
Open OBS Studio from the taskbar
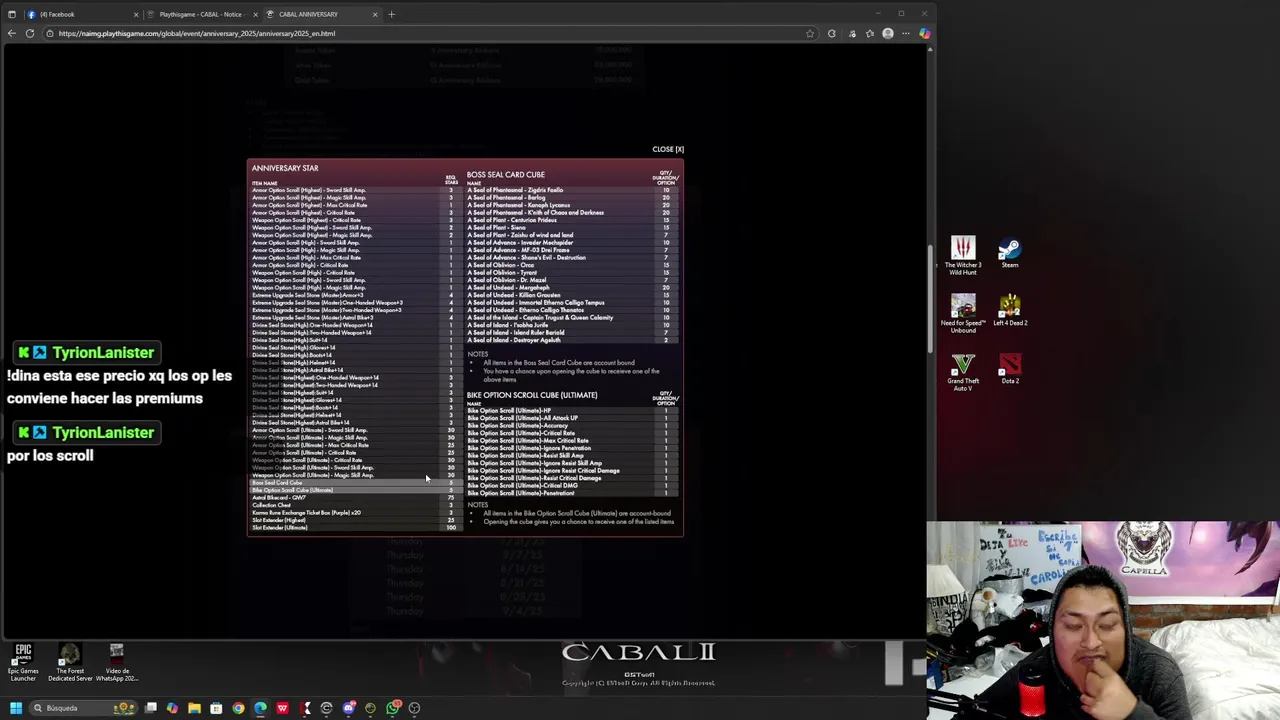(414, 708)
